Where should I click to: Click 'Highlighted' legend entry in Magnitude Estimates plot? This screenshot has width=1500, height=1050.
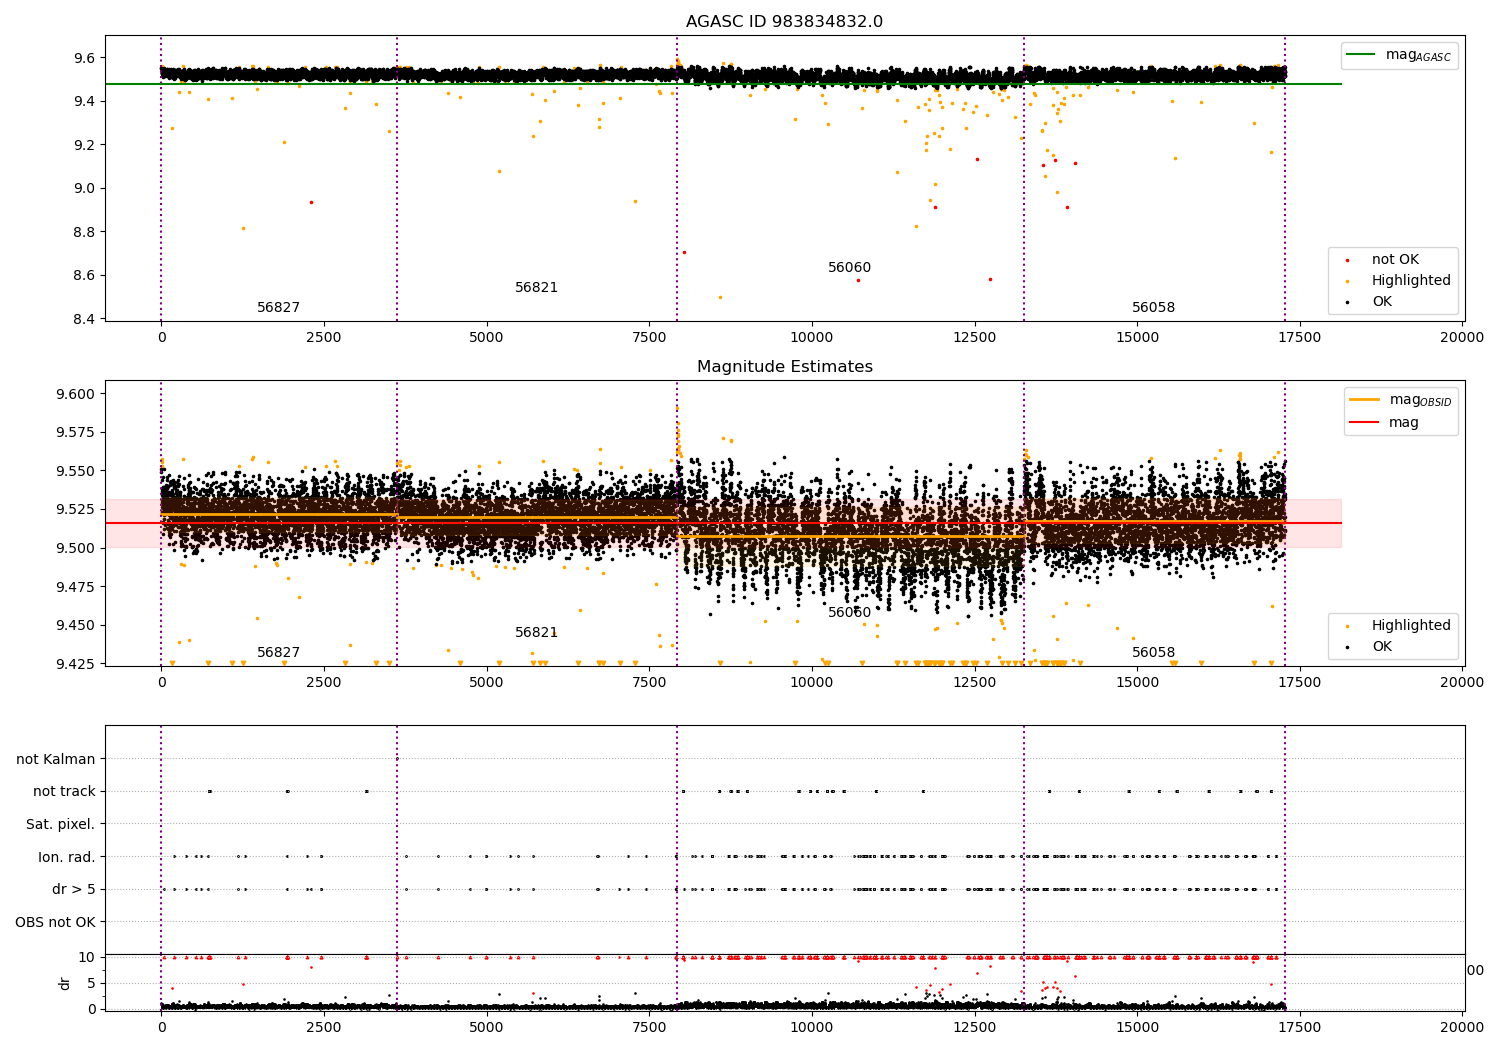point(1411,625)
